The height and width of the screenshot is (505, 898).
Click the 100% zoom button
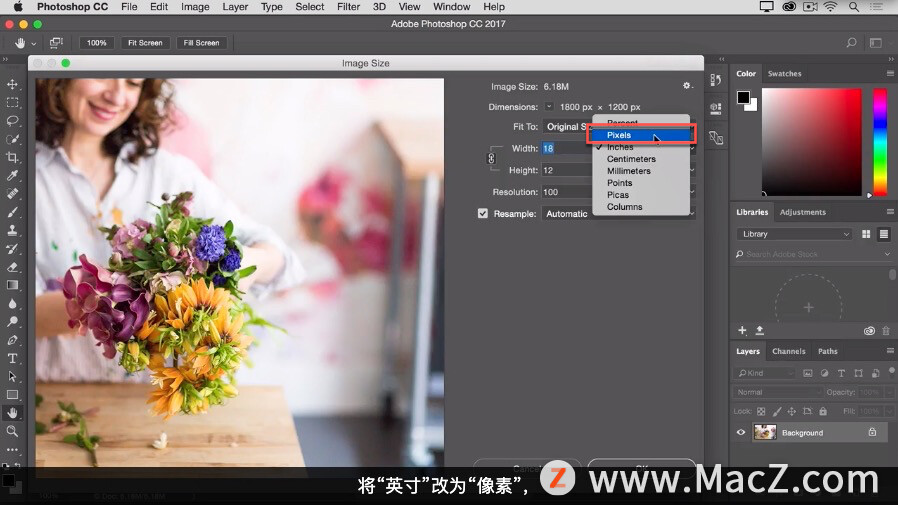click(96, 42)
